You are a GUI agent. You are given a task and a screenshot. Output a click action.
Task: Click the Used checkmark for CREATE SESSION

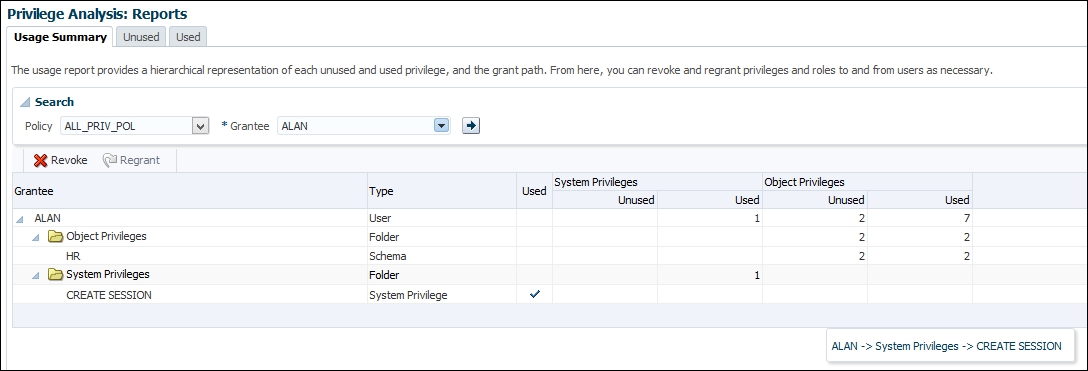coord(534,294)
